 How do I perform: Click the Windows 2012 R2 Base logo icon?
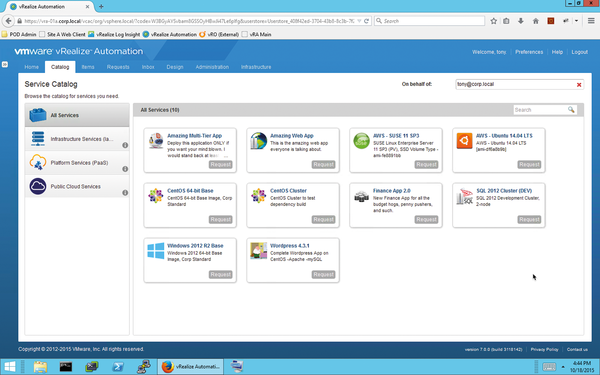(156, 251)
